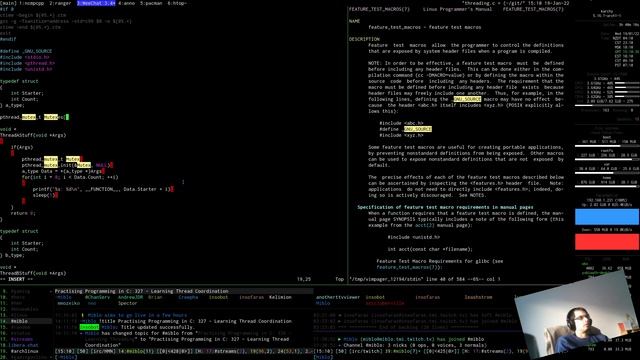Click the '} a_type;' struct closing line
The image size is (640, 360).
(x=12, y=105)
